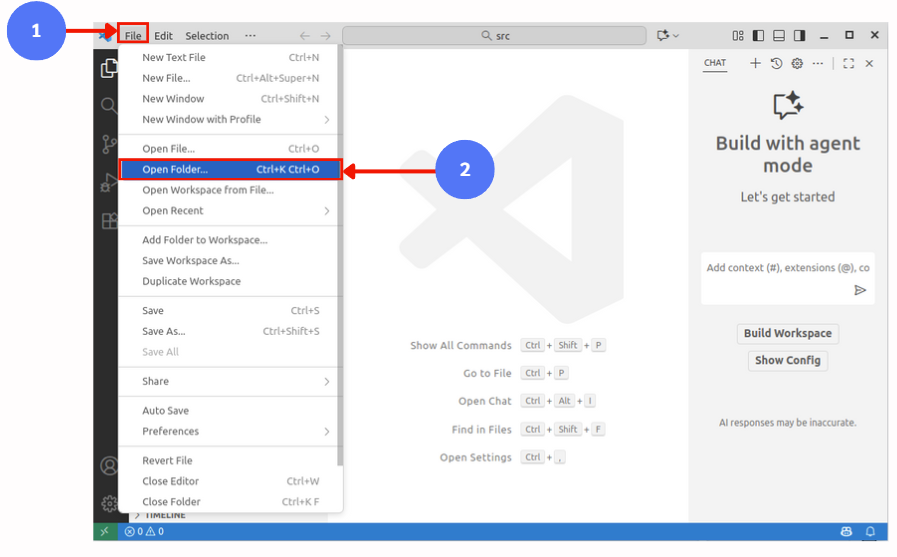
Task: Click the Show Config button
Action: (787, 360)
